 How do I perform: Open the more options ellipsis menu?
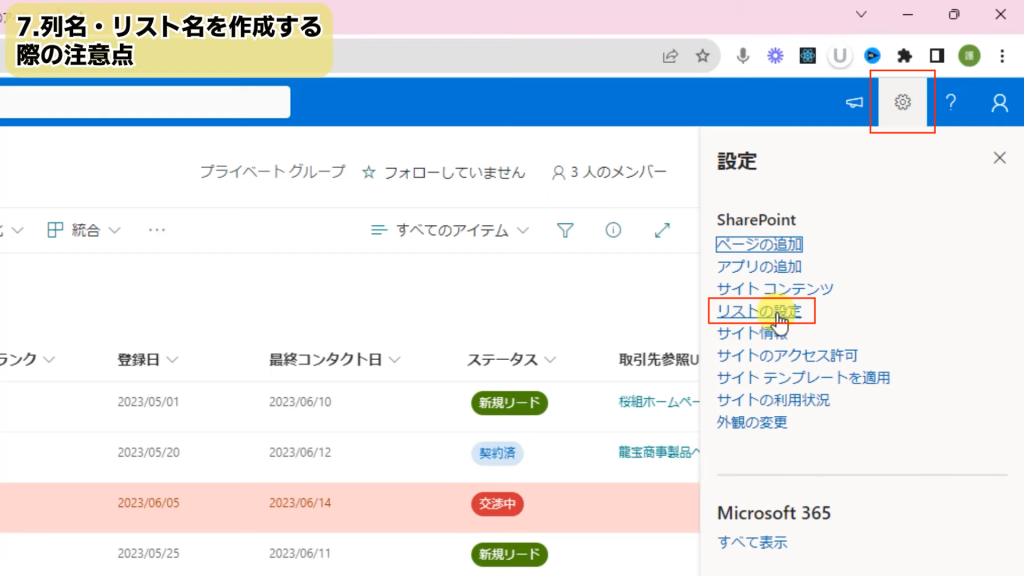click(x=156, y=230)
